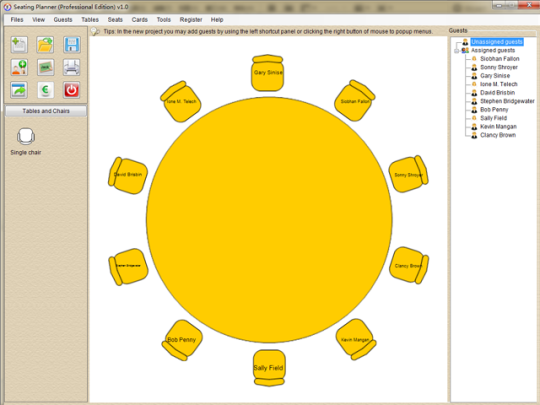Click the green euro coin icon
The width and height of the screenshot is (540, 405).
click(45, 90)
